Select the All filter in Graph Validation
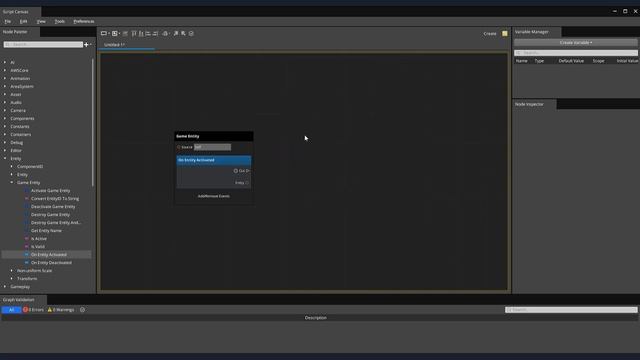This screenshot has height=360, width=640. pos(11,310)
